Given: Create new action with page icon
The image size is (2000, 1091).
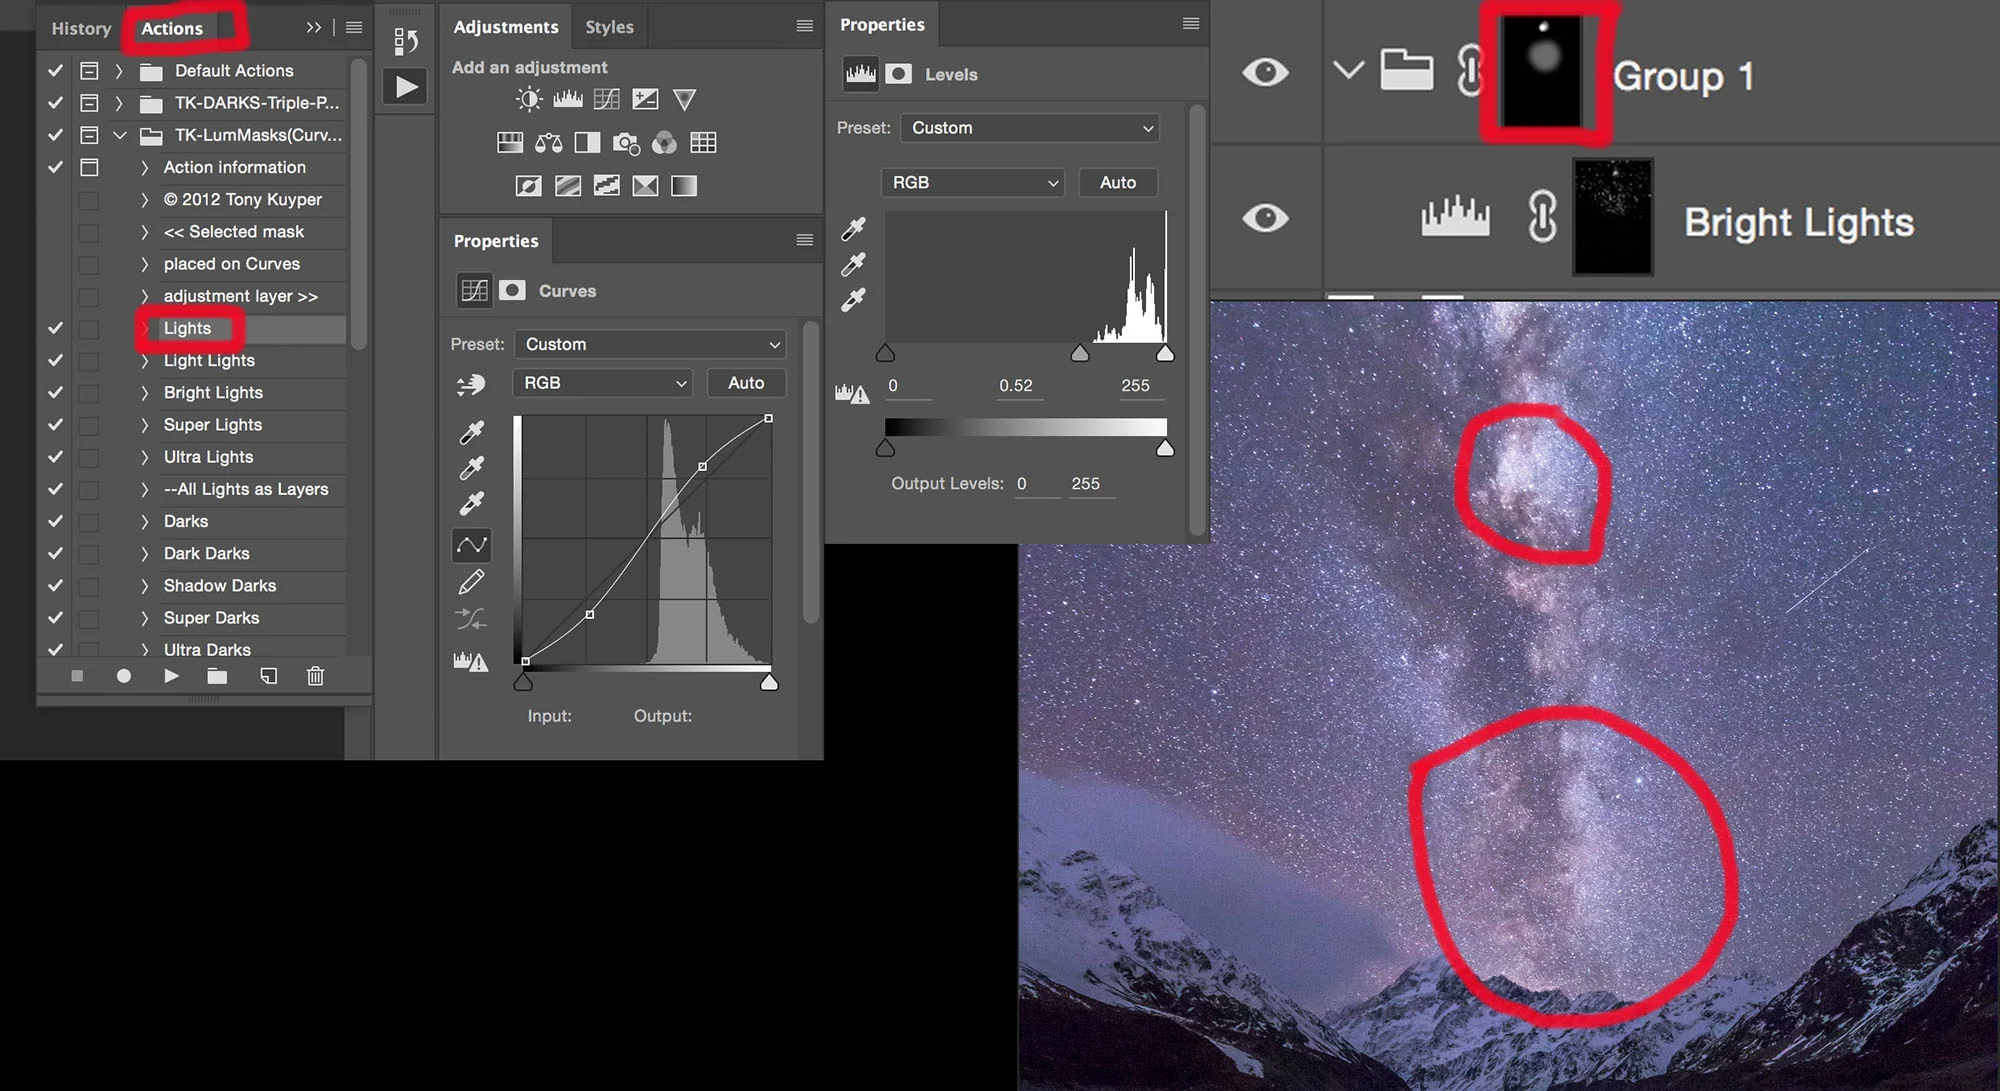Looking at the screenshot, I should (268, 676).
